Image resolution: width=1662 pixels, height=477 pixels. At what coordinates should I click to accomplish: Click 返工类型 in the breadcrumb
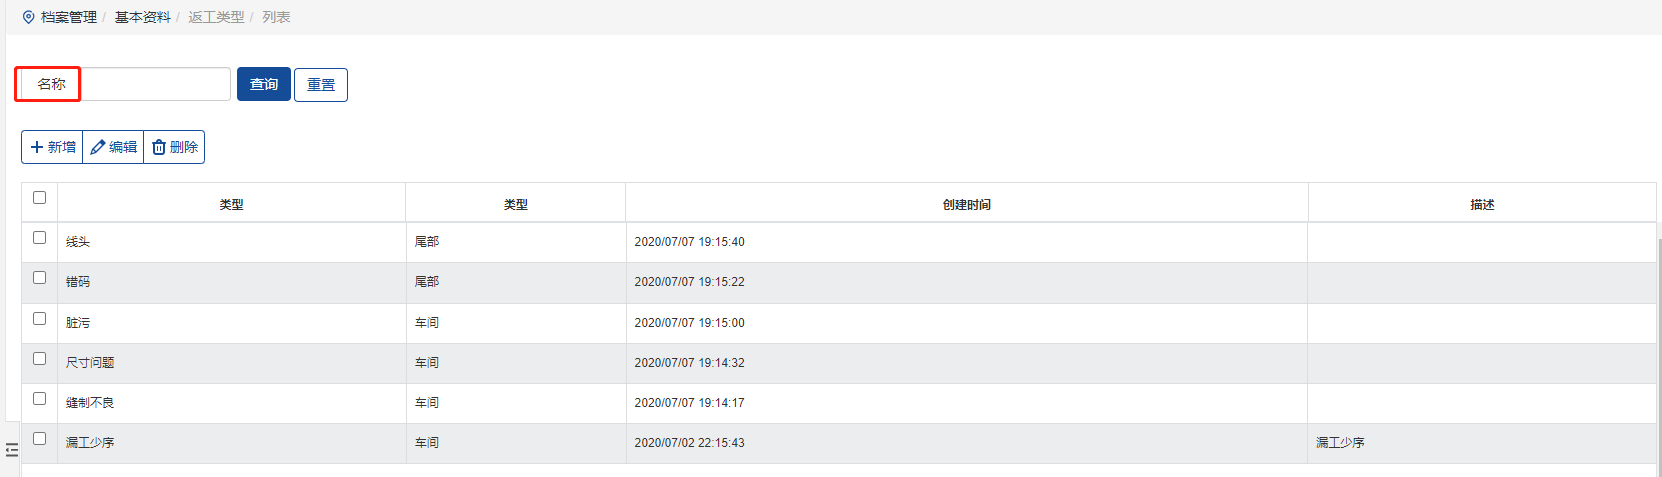point(216,17)
